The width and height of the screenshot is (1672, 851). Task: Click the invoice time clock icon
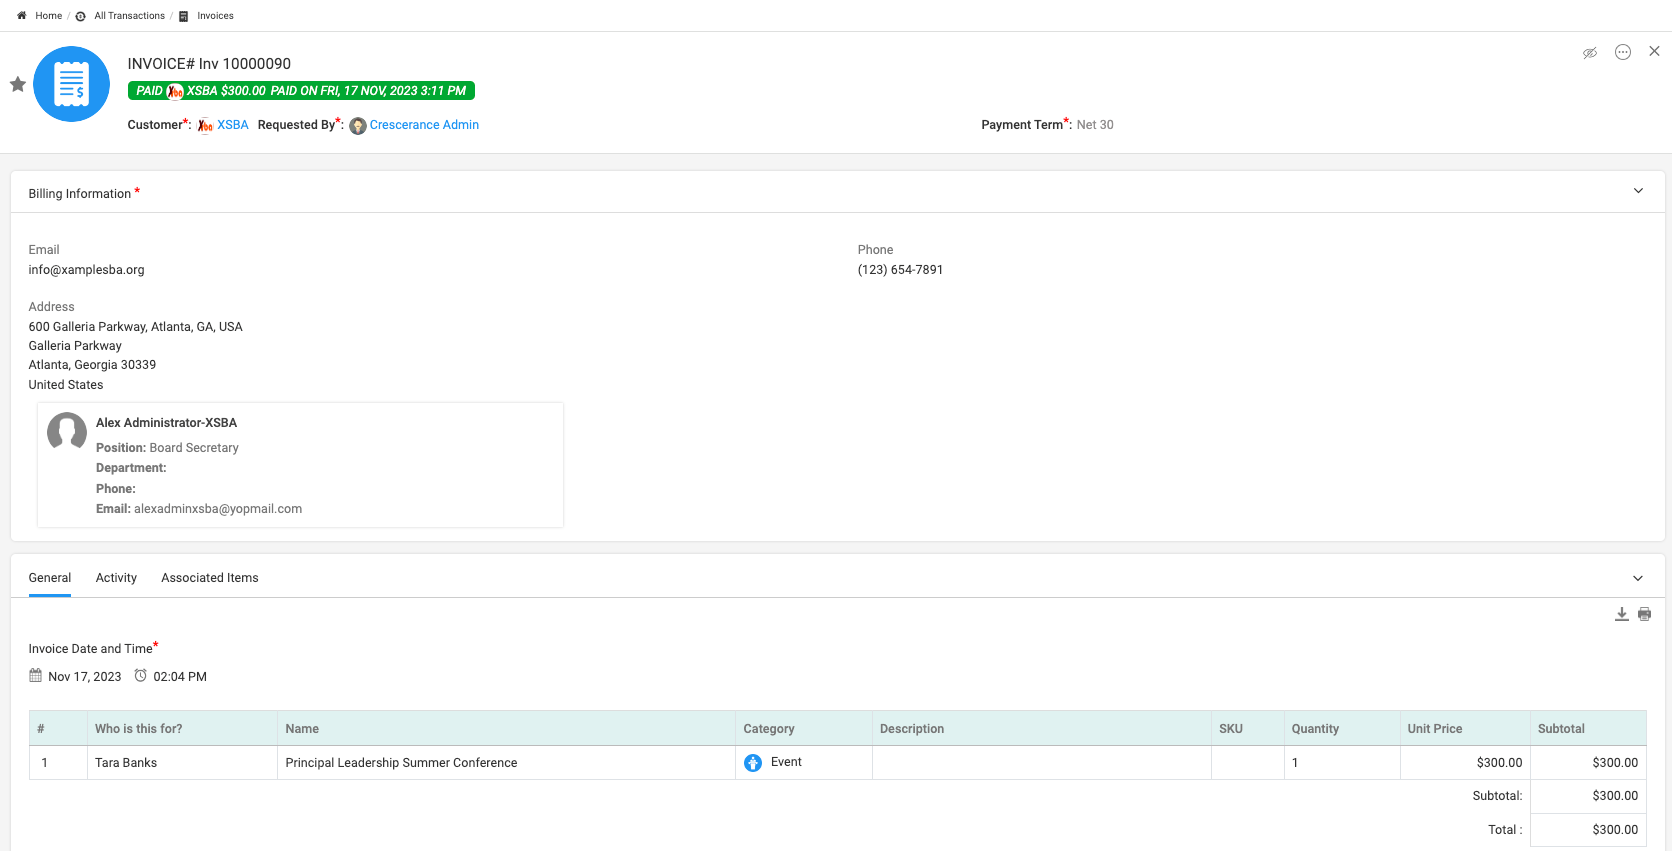coord(141,676)
